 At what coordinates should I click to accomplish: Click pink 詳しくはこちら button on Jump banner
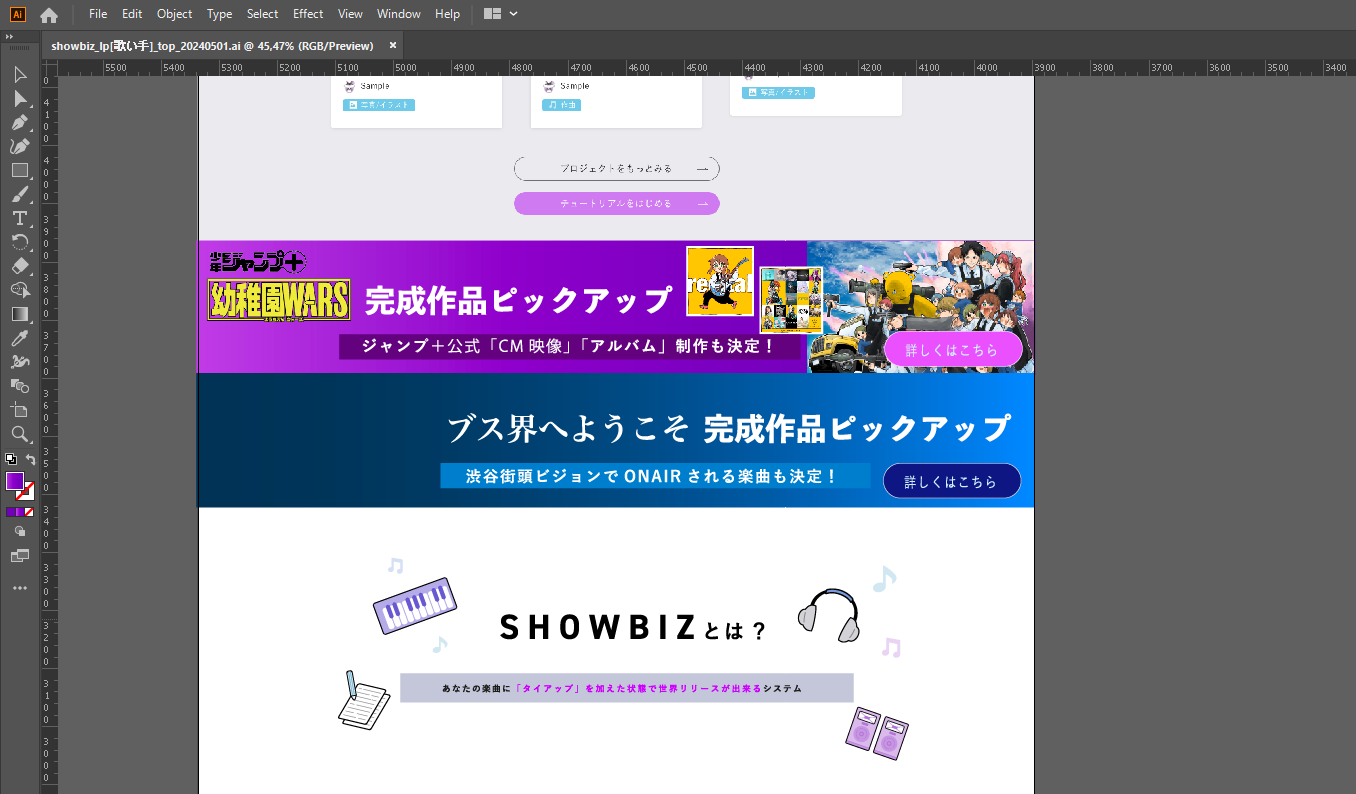(x=952, y=350)
